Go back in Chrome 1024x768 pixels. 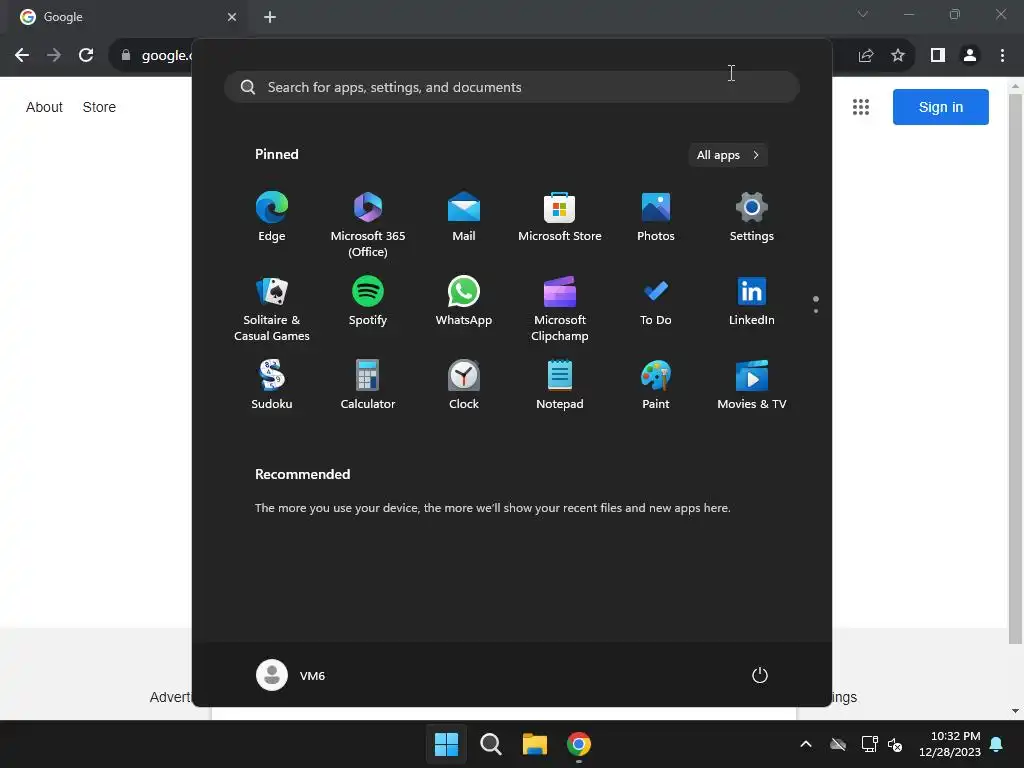pyautogui.click(x=22, y=56)
